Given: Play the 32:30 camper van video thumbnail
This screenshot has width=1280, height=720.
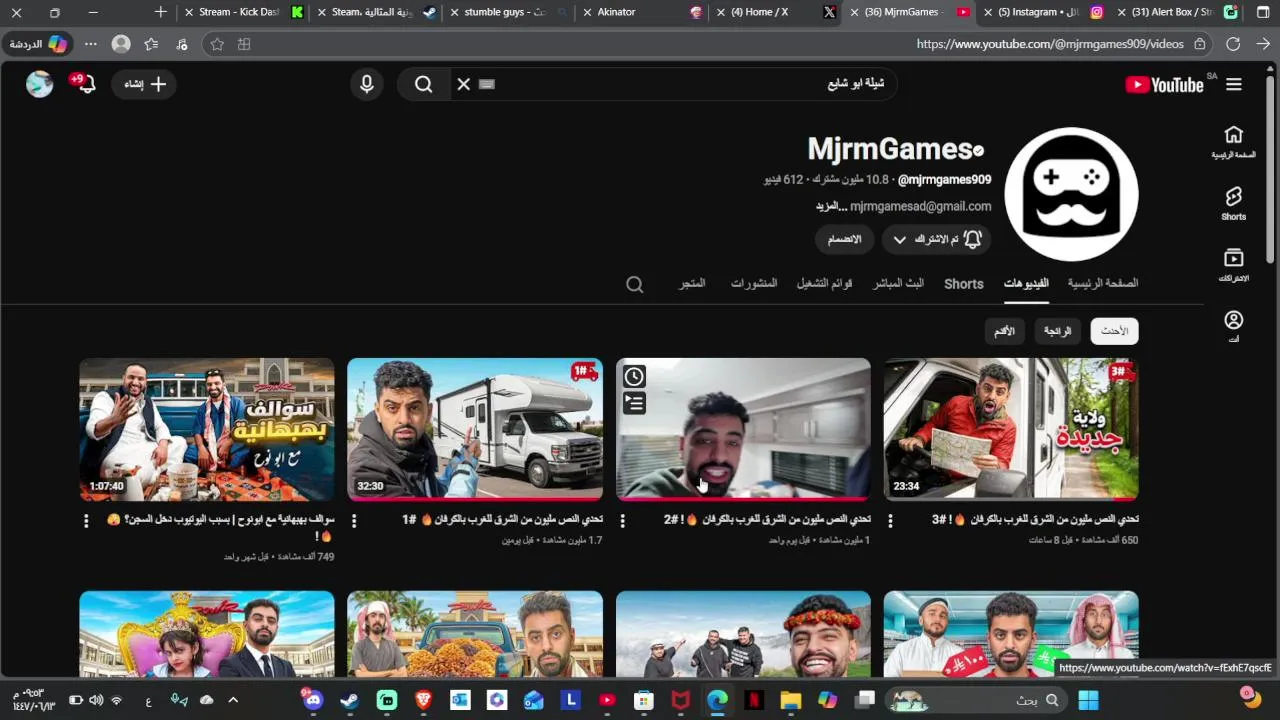Looking at the screenshot, I should click(475, 429).
